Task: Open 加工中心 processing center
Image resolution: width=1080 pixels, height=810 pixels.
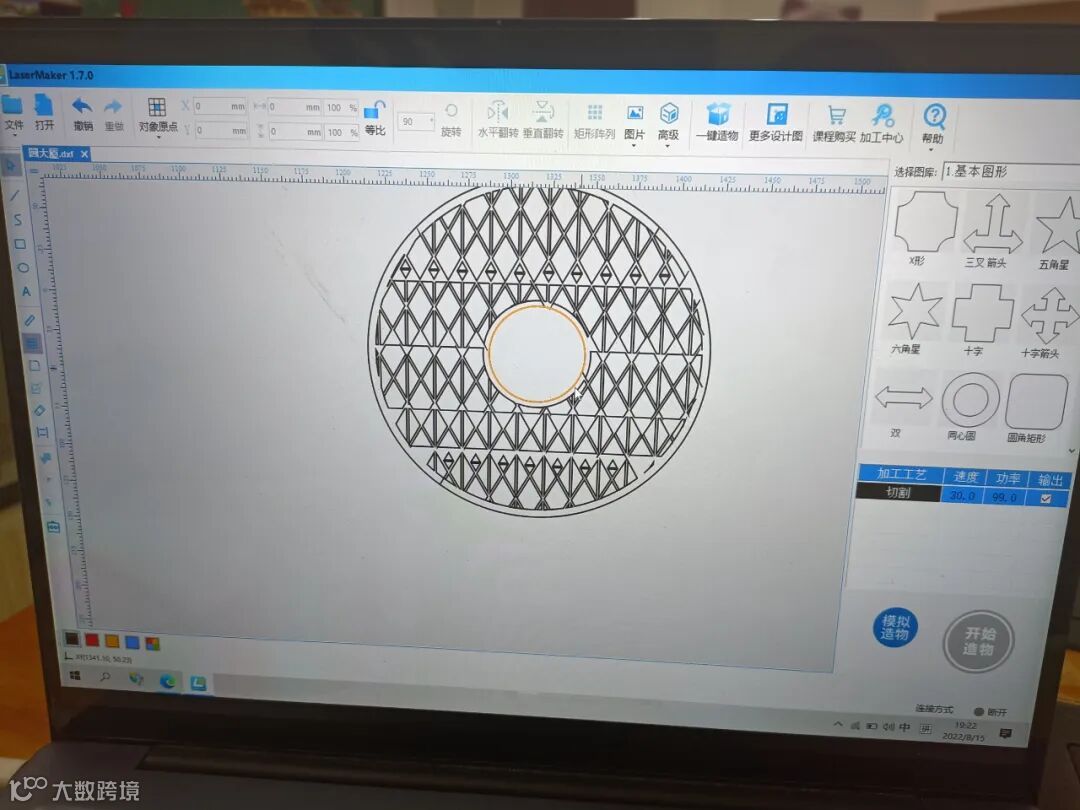Action: coord(882,115)
